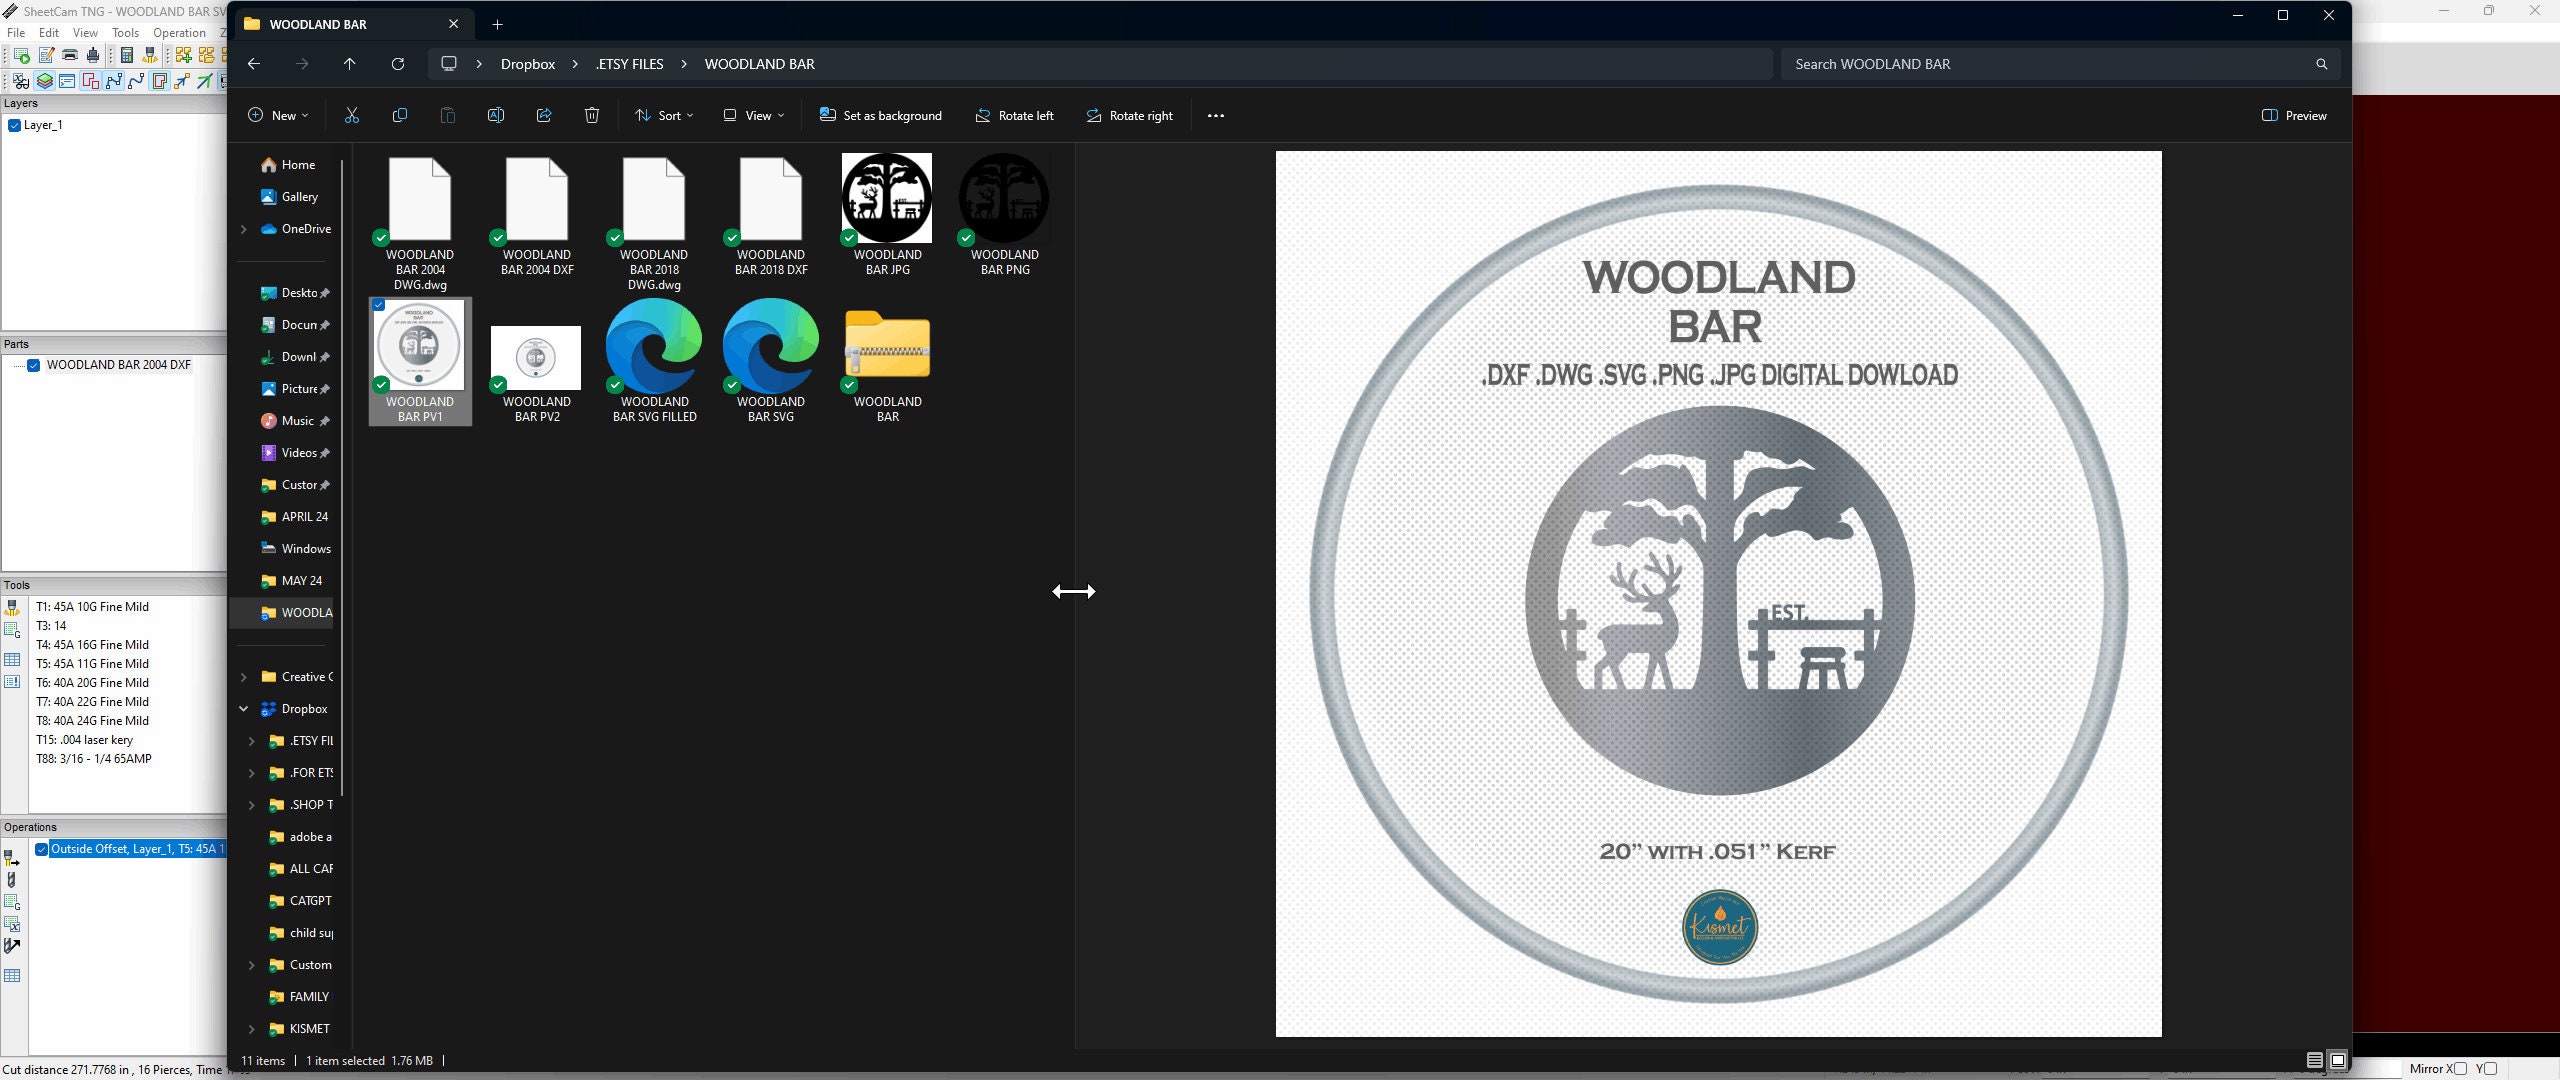2560x1080 pixels.
Task: Open print dialog using the printer icon
Action: click(70, 54)
